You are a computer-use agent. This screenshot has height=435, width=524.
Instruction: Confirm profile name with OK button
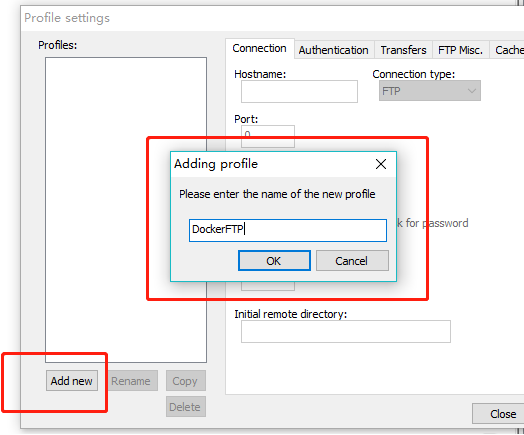(274, 261)
